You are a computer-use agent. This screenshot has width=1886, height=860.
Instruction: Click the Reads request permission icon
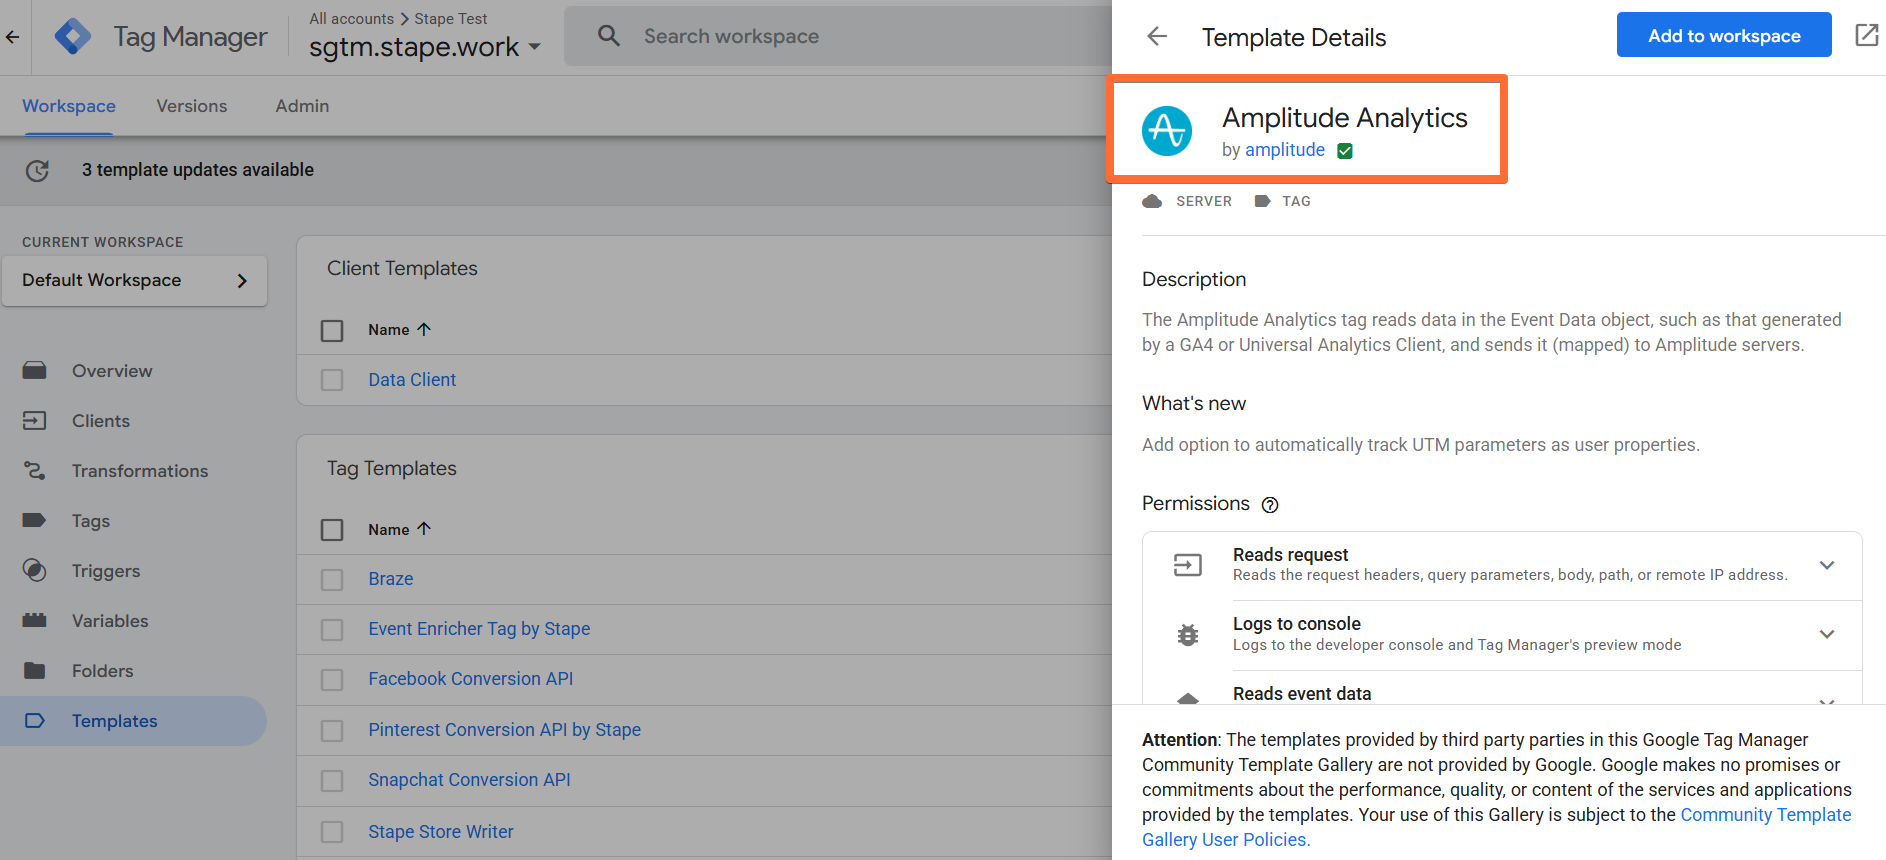1188,565
